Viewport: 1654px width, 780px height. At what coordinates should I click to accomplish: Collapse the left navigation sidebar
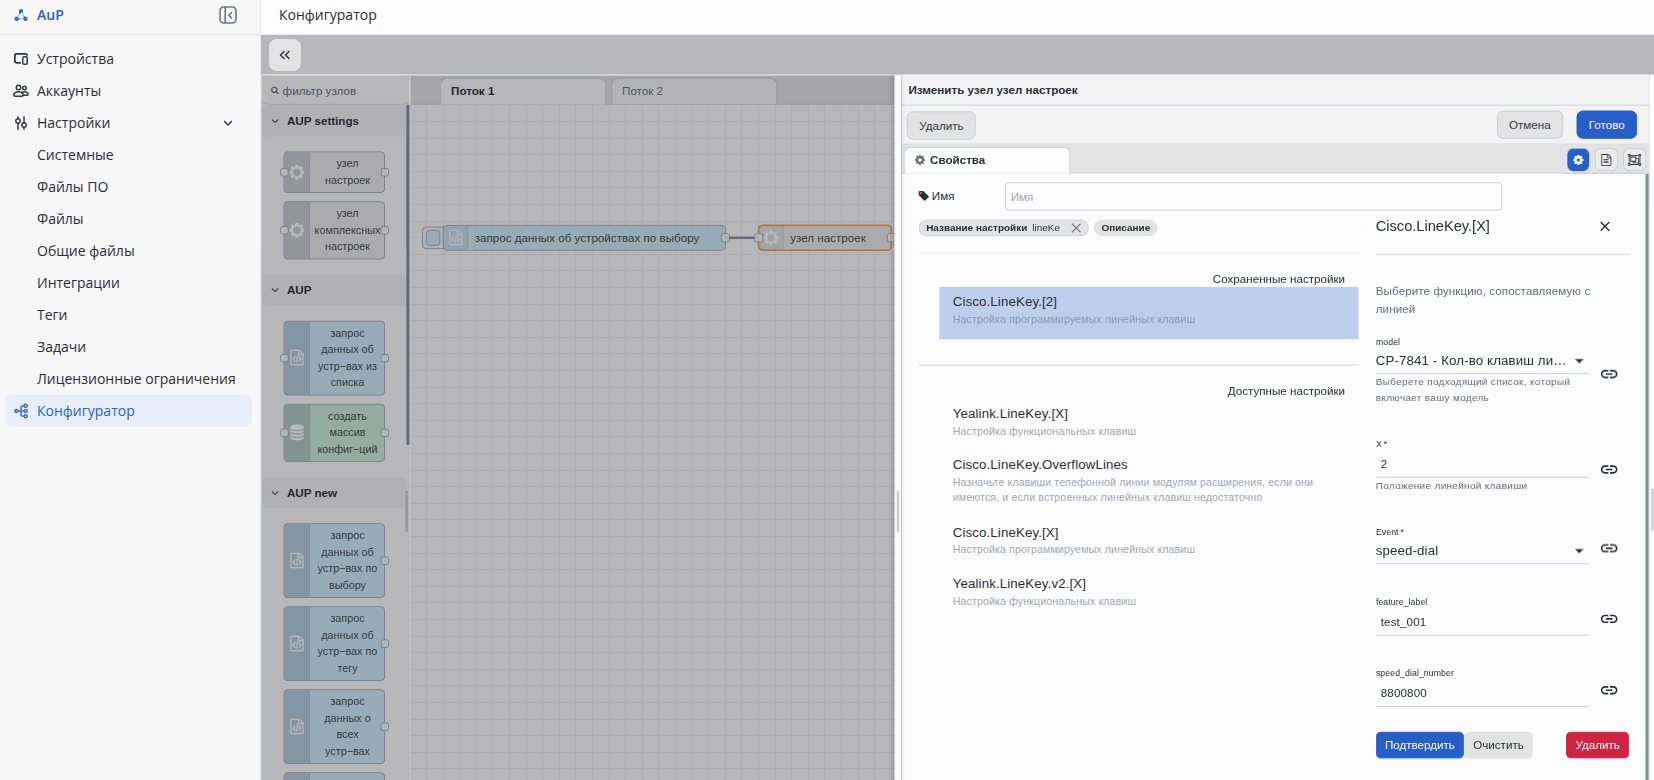click(x=228, y=15)
